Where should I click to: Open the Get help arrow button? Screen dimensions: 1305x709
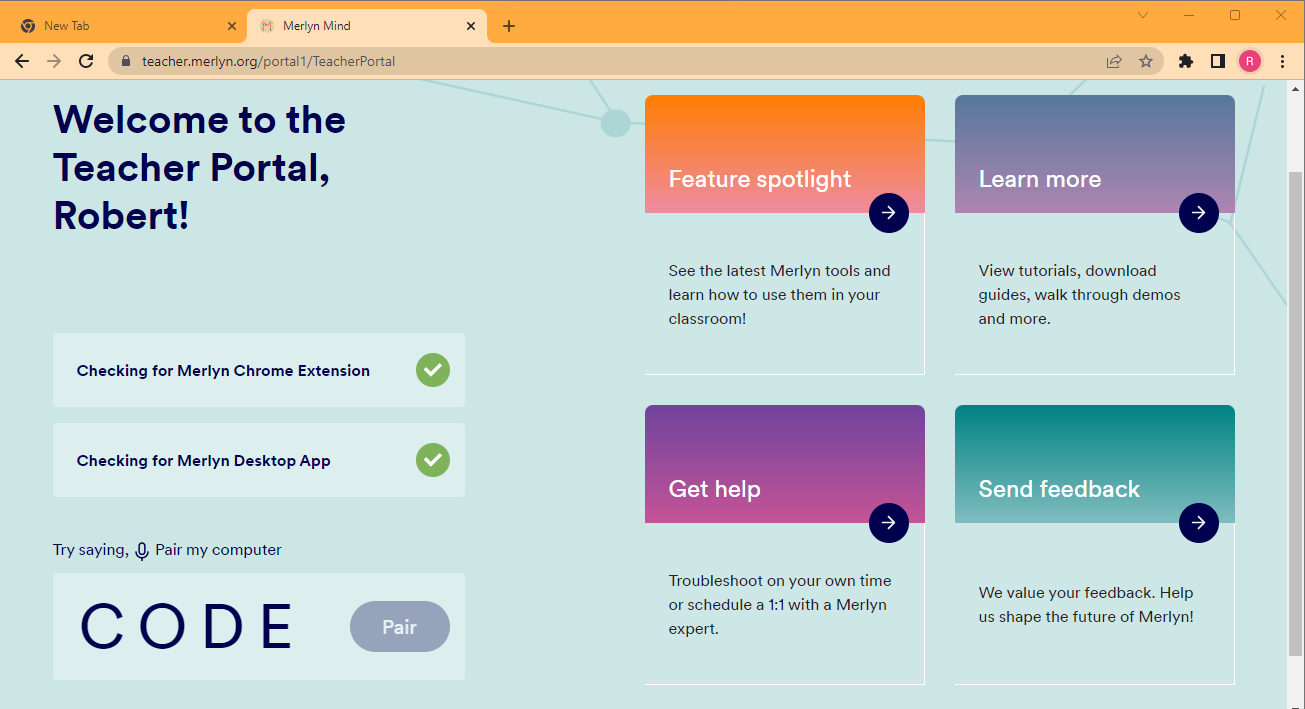(888, 523)
